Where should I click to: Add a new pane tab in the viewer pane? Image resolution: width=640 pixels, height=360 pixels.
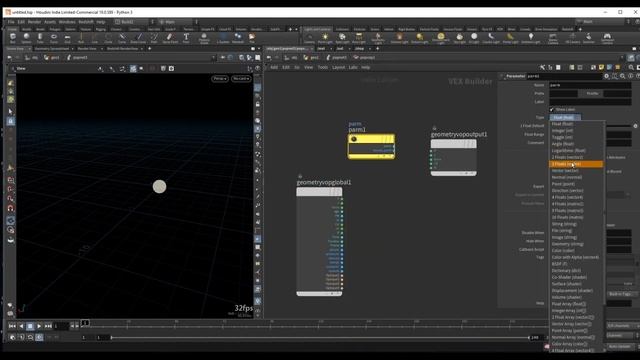[149, 49]
